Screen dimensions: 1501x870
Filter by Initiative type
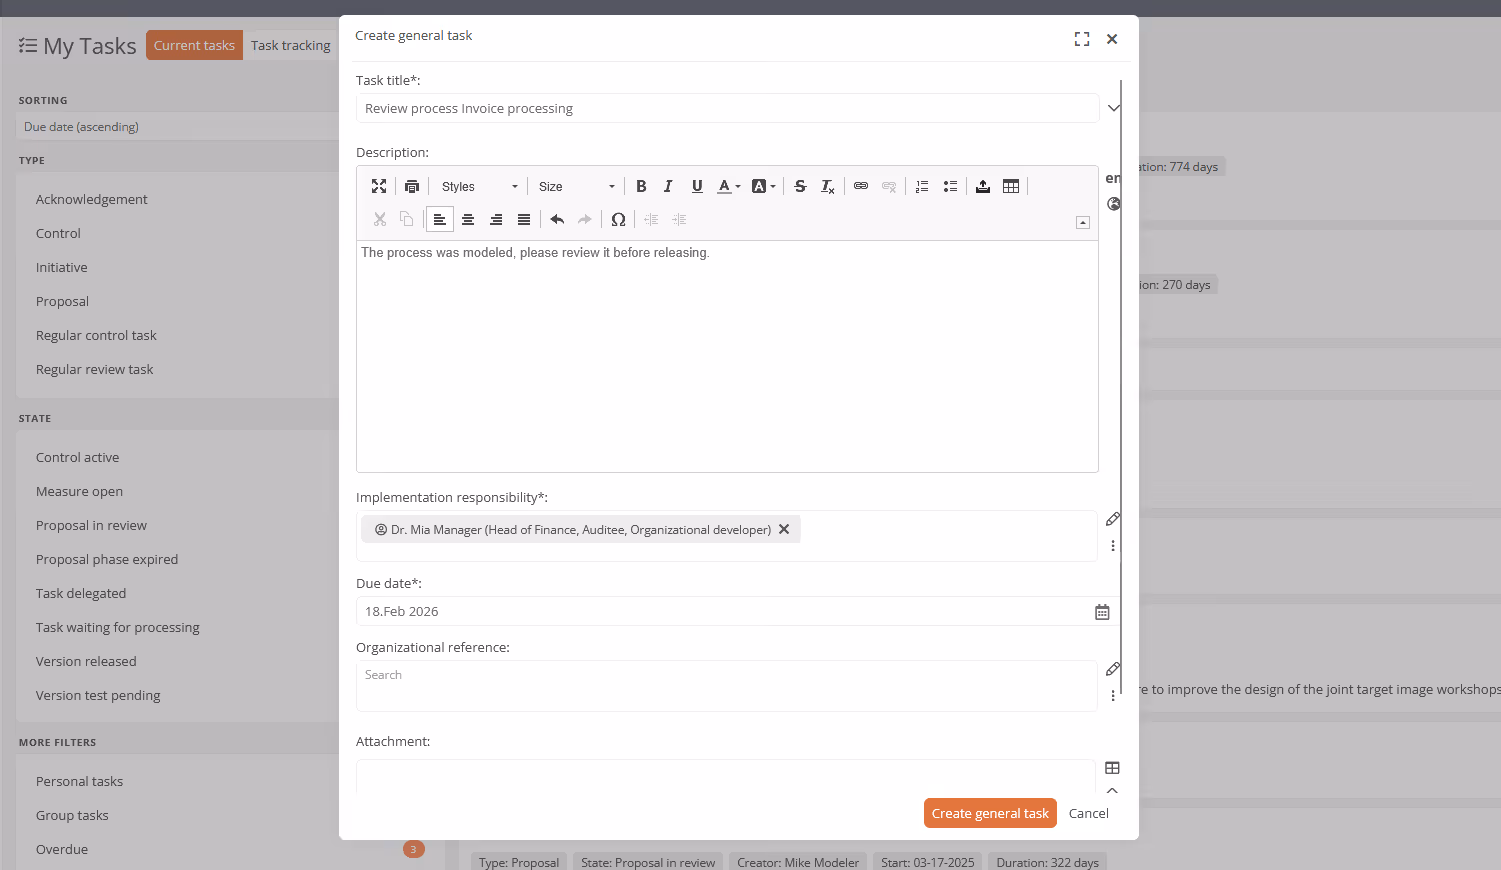pos(62,267)
